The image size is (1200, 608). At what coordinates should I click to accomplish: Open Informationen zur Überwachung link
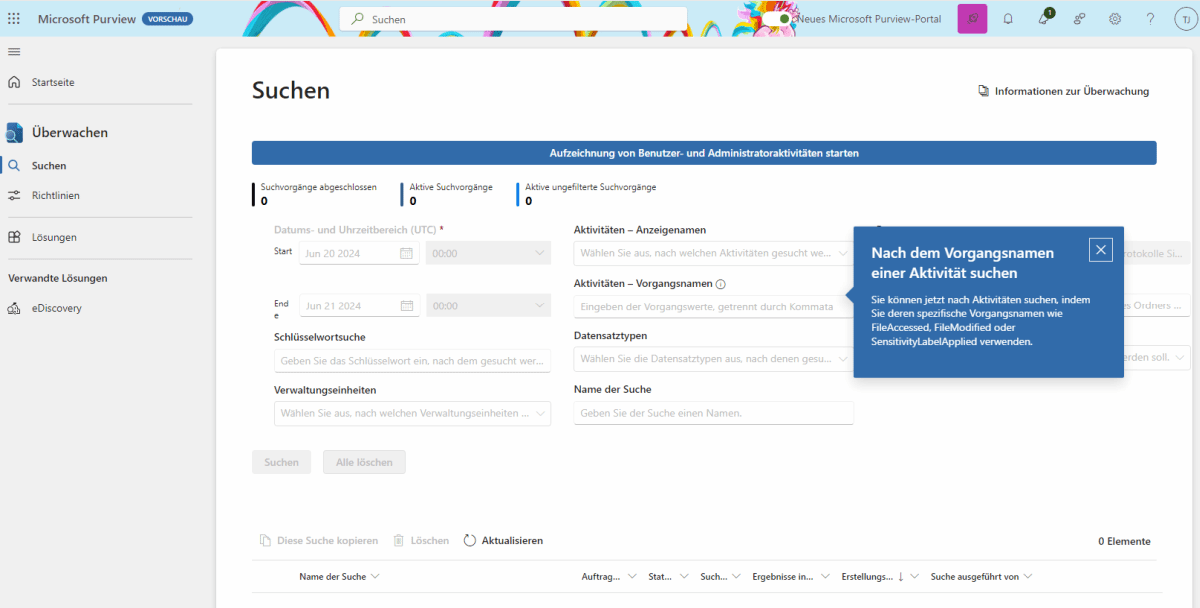(x=1064, y=91)
